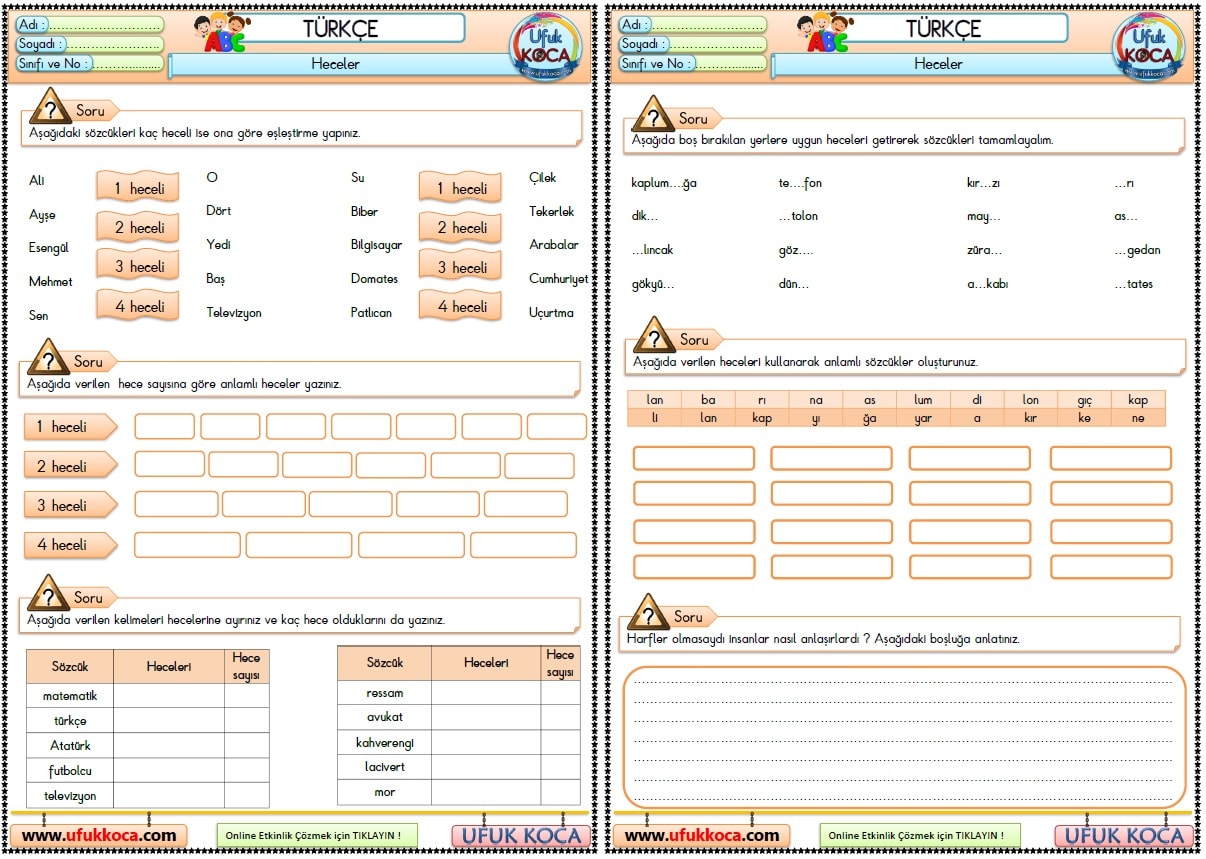Click the incomplete word 'kır…zı'
Viewport: 1206px width, 859px height.
[983, 183]
